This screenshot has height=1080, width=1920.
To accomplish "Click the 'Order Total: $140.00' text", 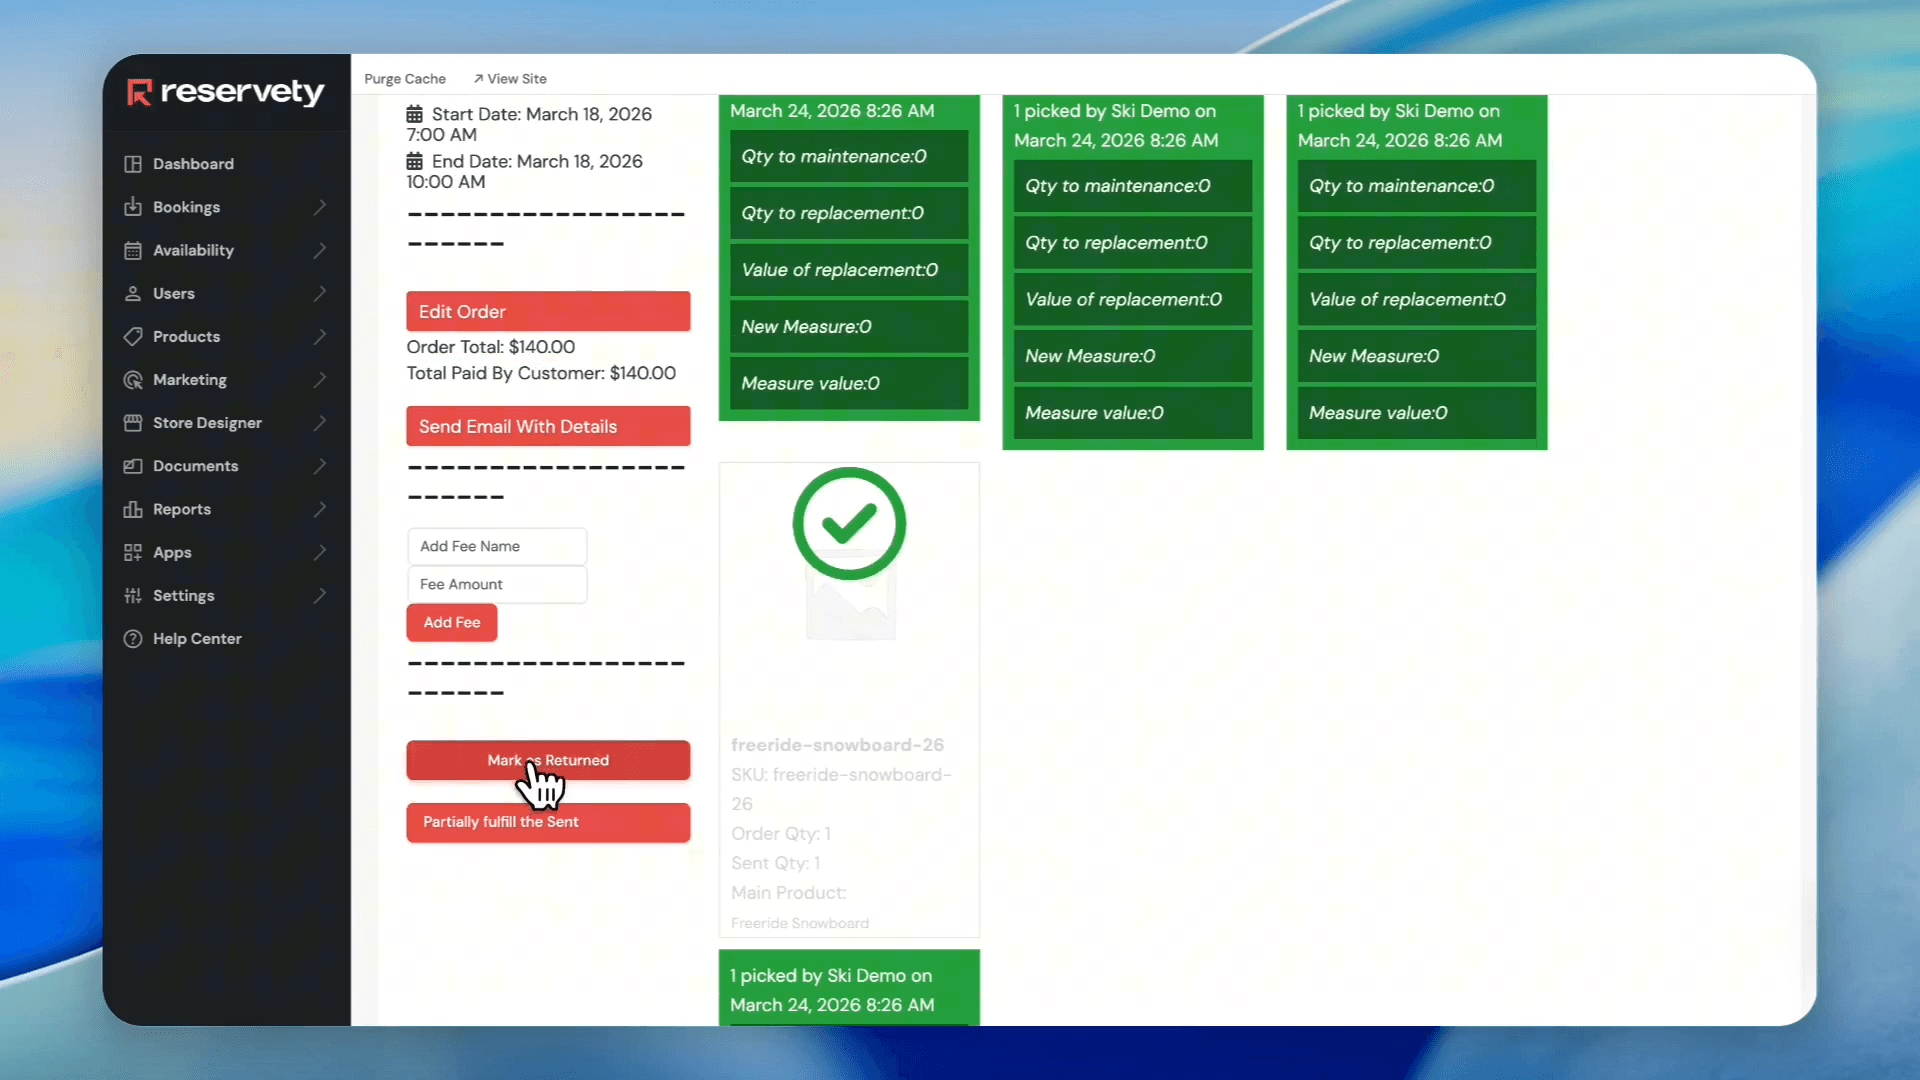I will 491,347.
